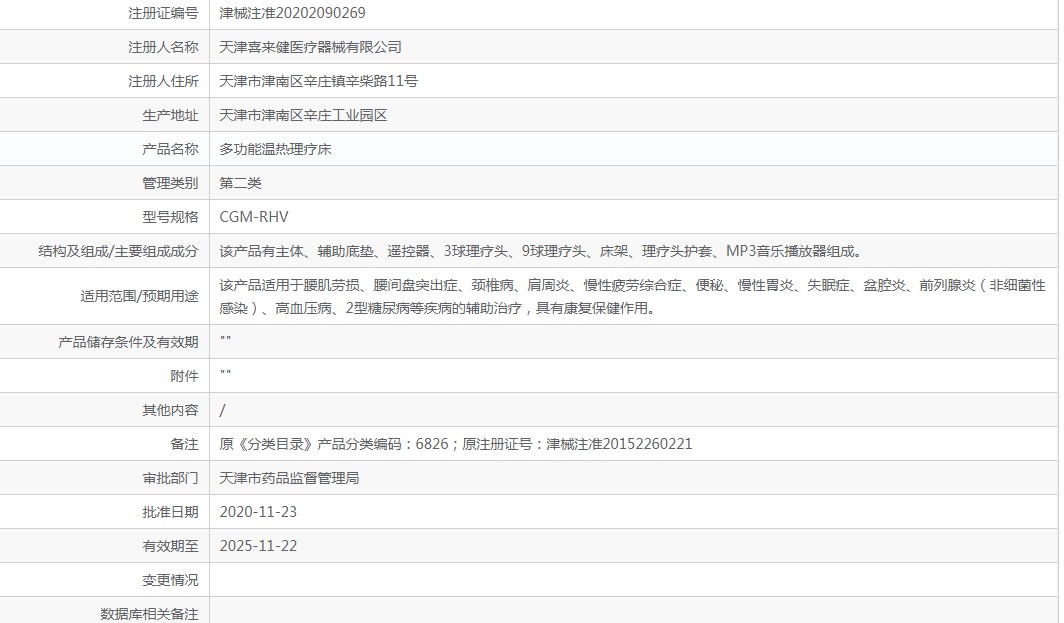Click the 变更情况 label
This screenshot has width=1064, height=623.
pyautogui.click(x=170, y=580)
